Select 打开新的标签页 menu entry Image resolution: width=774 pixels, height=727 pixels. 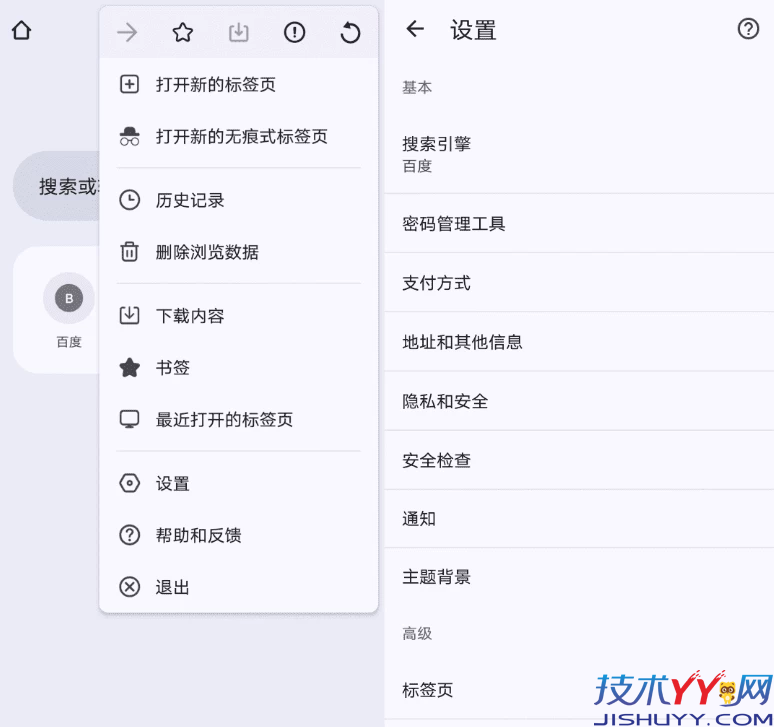tap(239, 84)
